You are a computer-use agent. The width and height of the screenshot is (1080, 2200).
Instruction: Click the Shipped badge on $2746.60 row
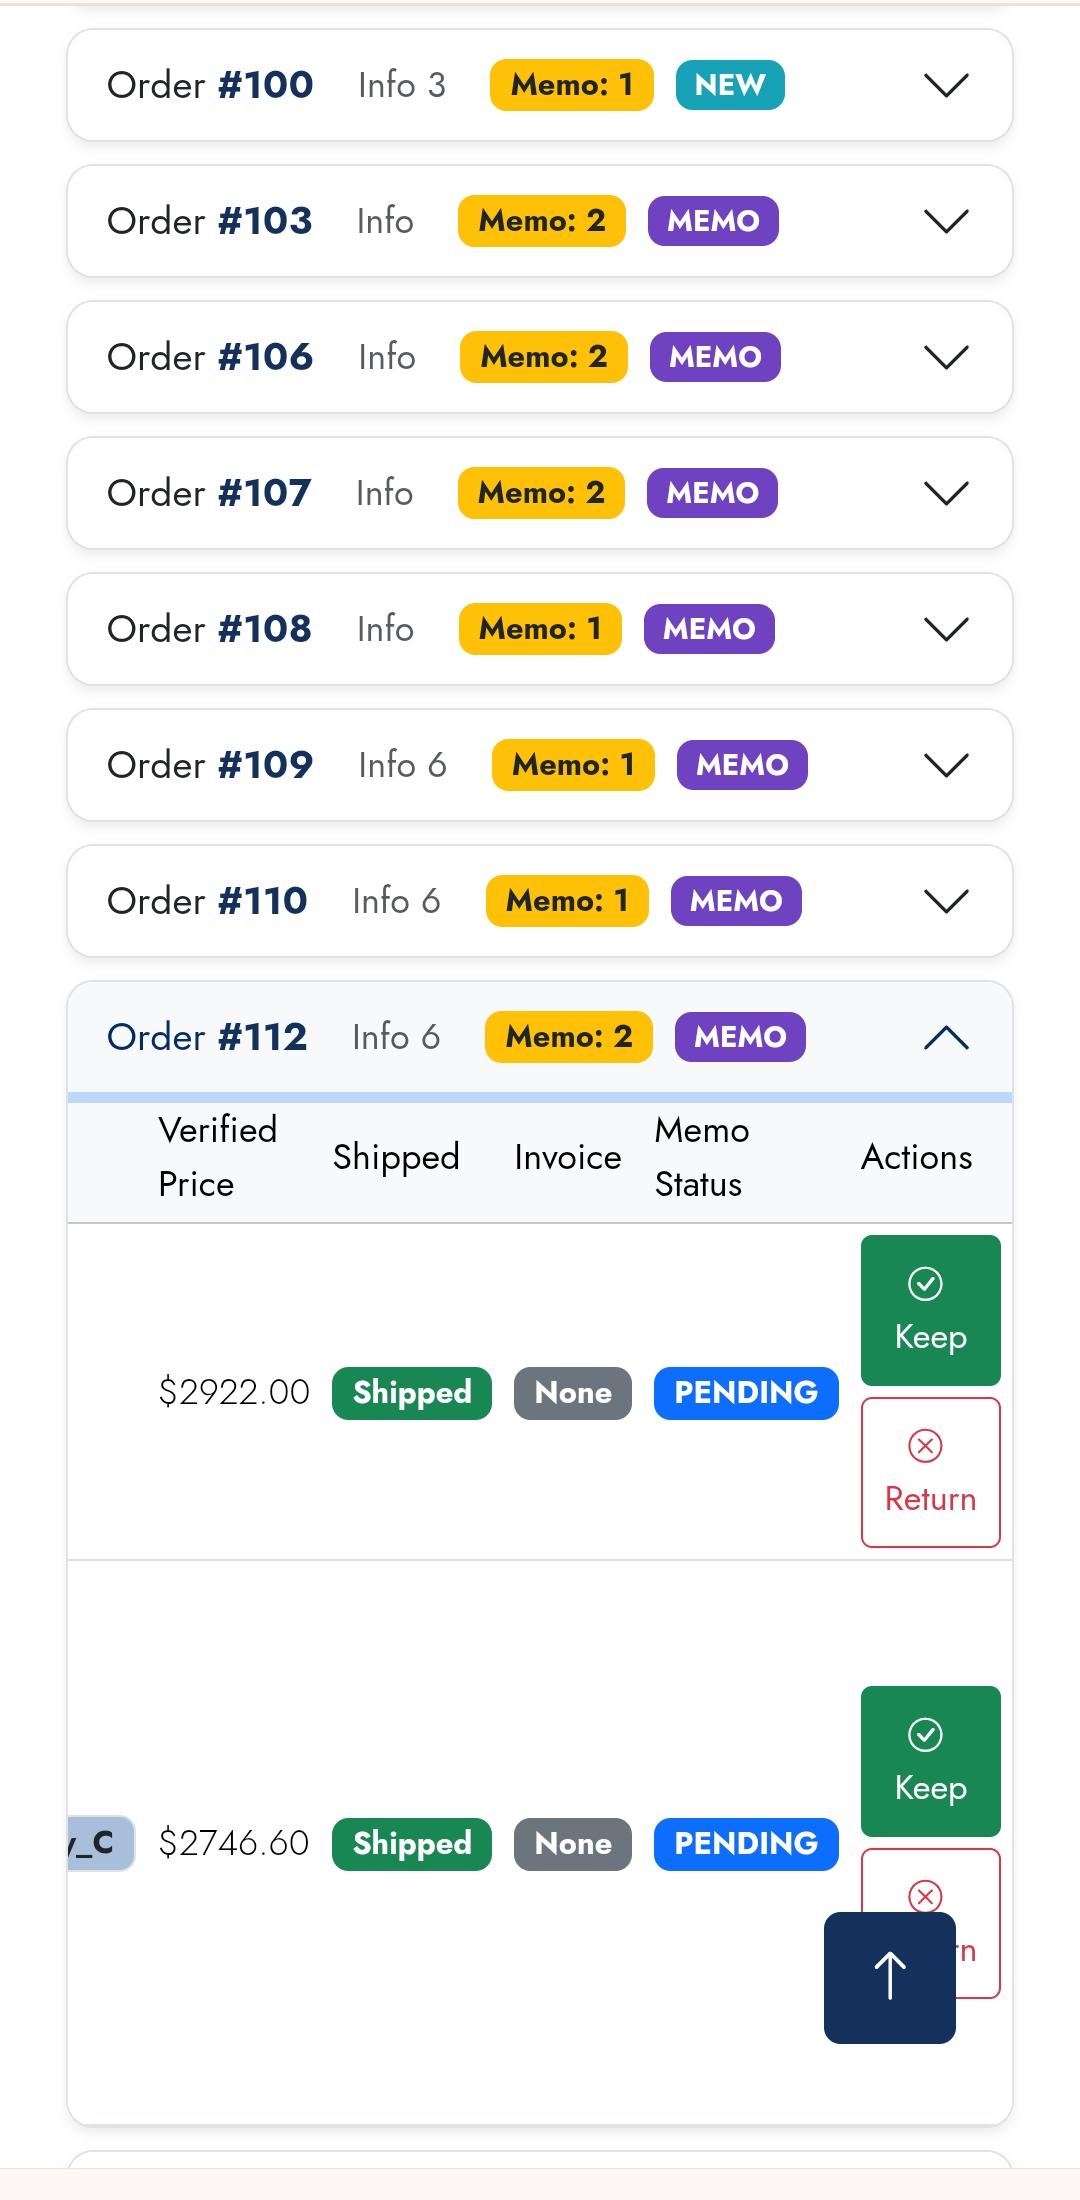pos(412,1844)
